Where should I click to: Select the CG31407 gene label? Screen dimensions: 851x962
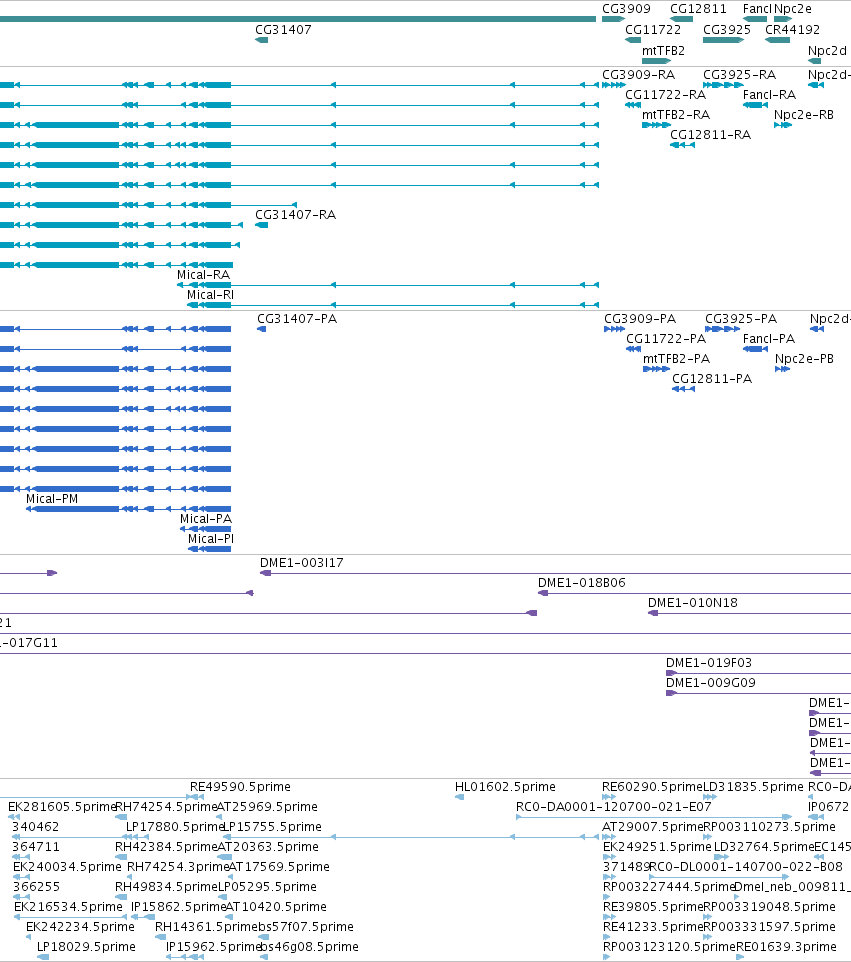click(x=283, y=29)
